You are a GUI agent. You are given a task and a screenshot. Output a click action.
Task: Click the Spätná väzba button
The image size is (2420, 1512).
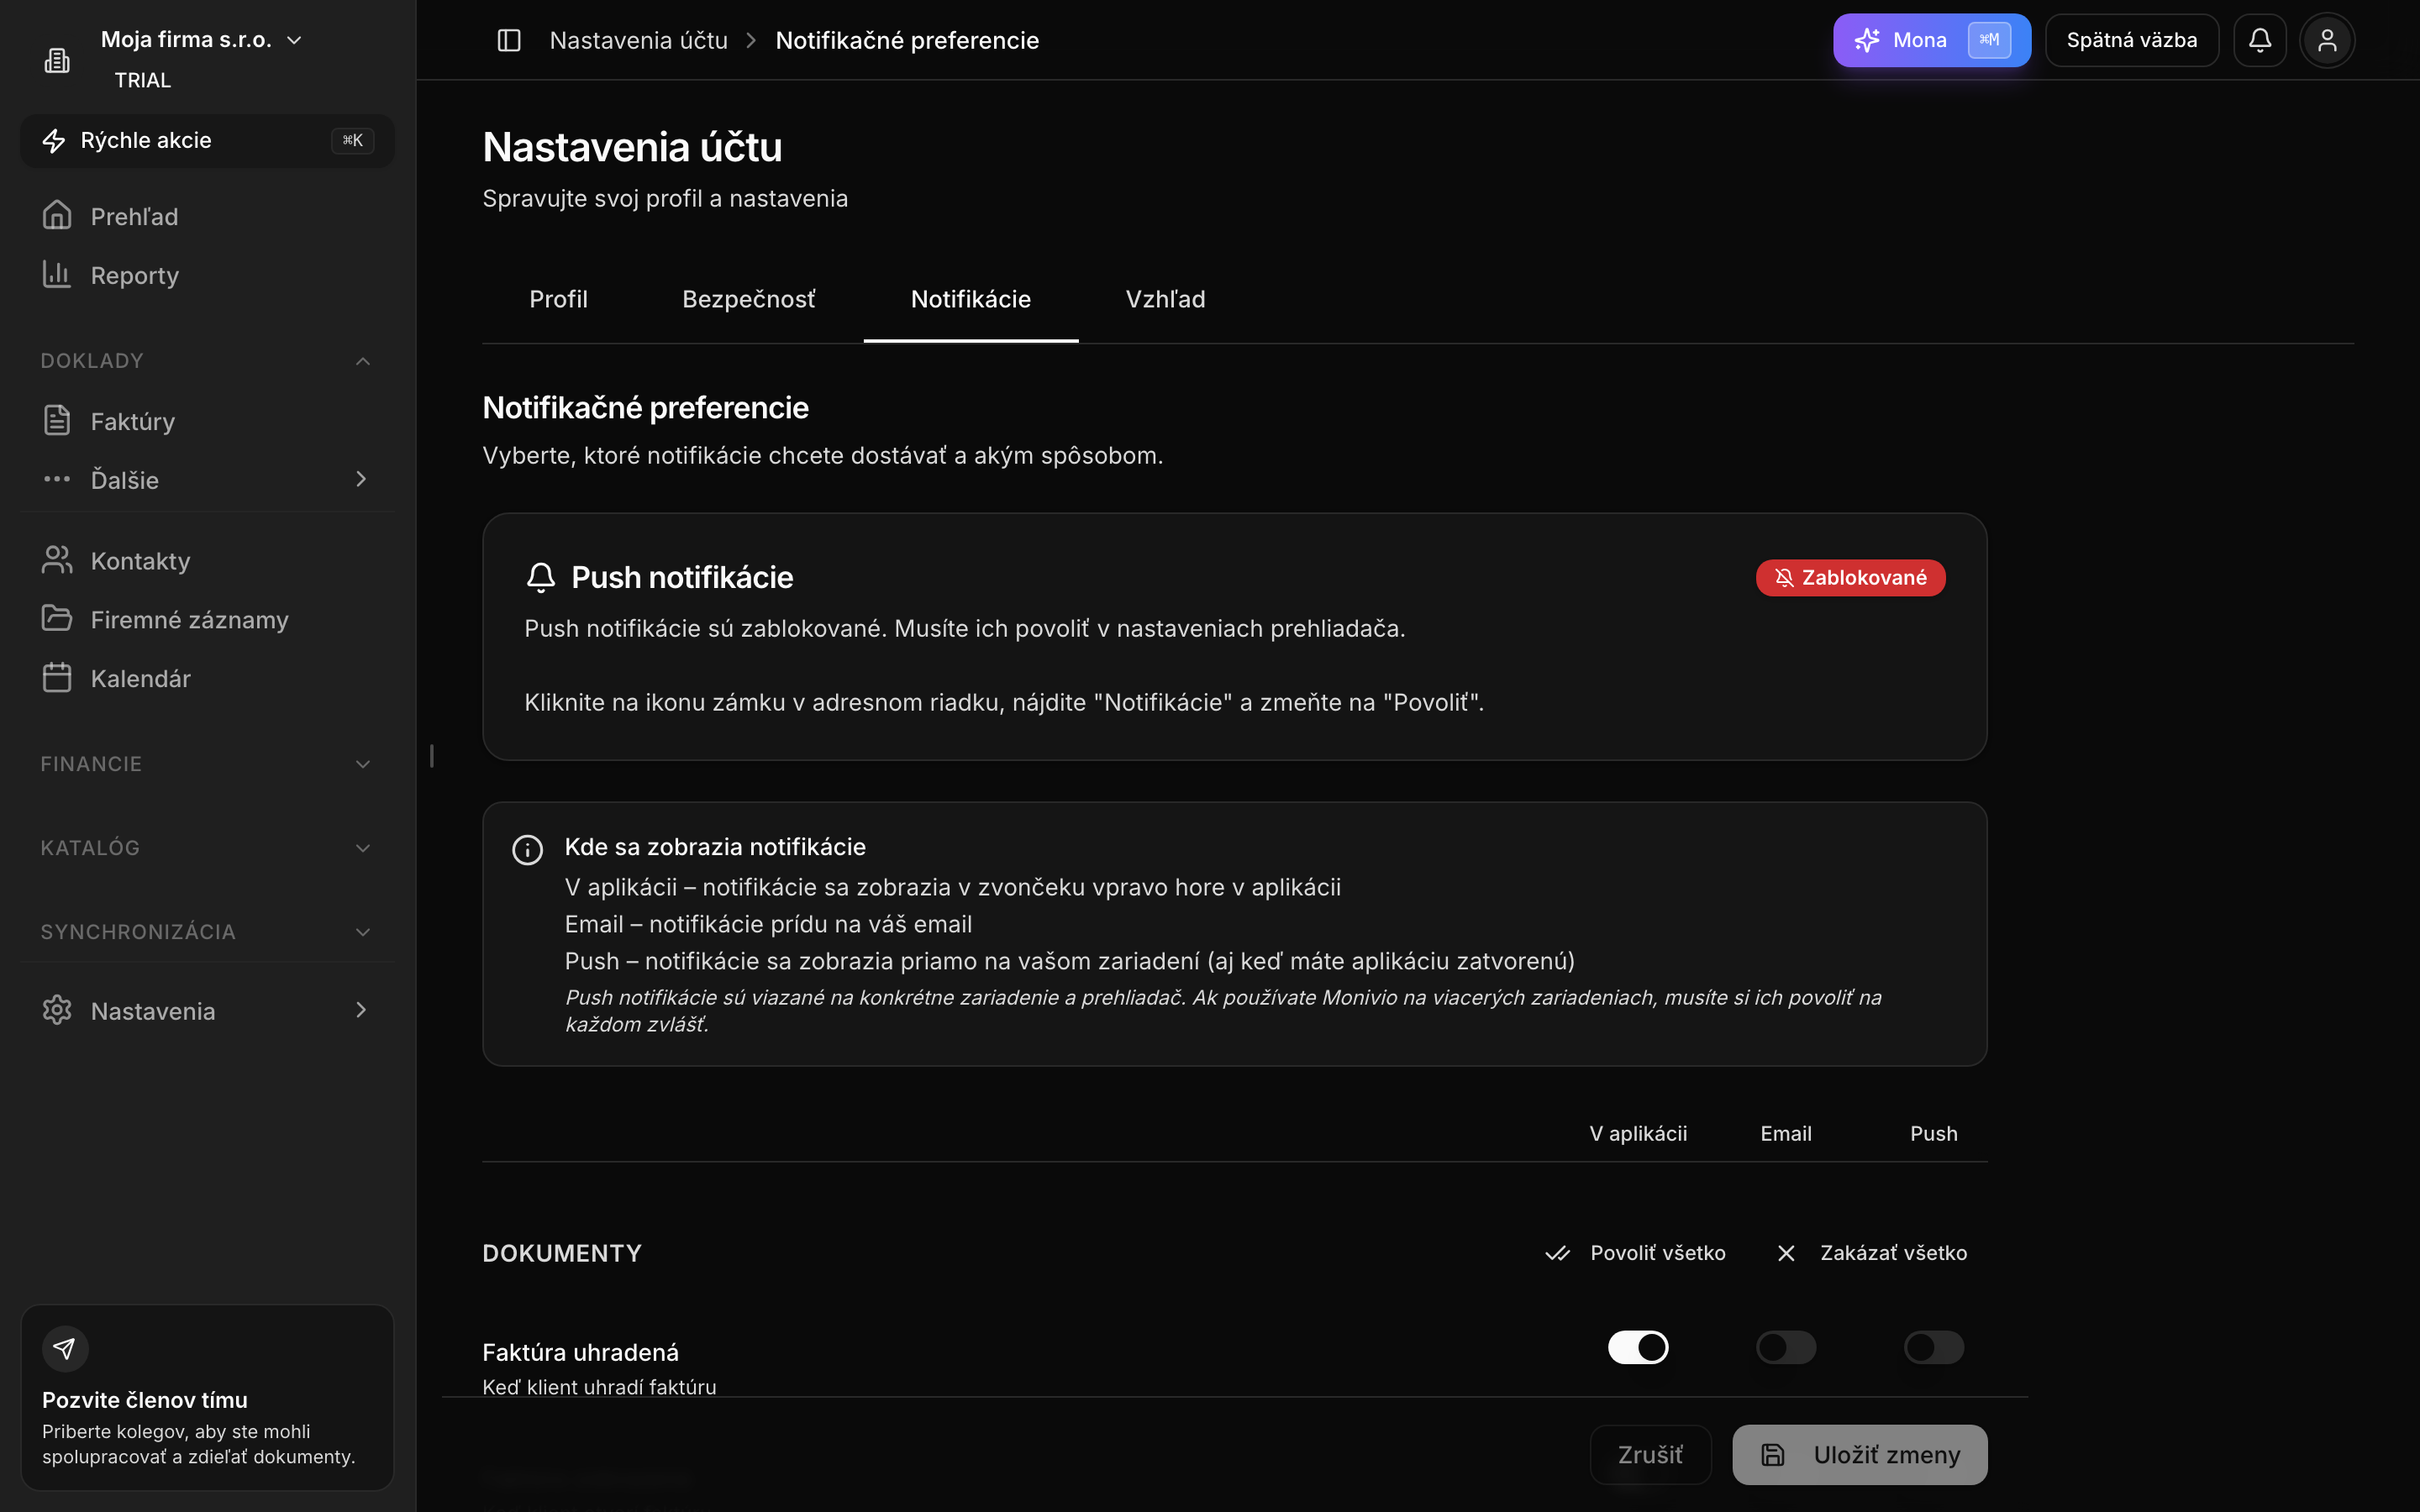[2131, 40]
